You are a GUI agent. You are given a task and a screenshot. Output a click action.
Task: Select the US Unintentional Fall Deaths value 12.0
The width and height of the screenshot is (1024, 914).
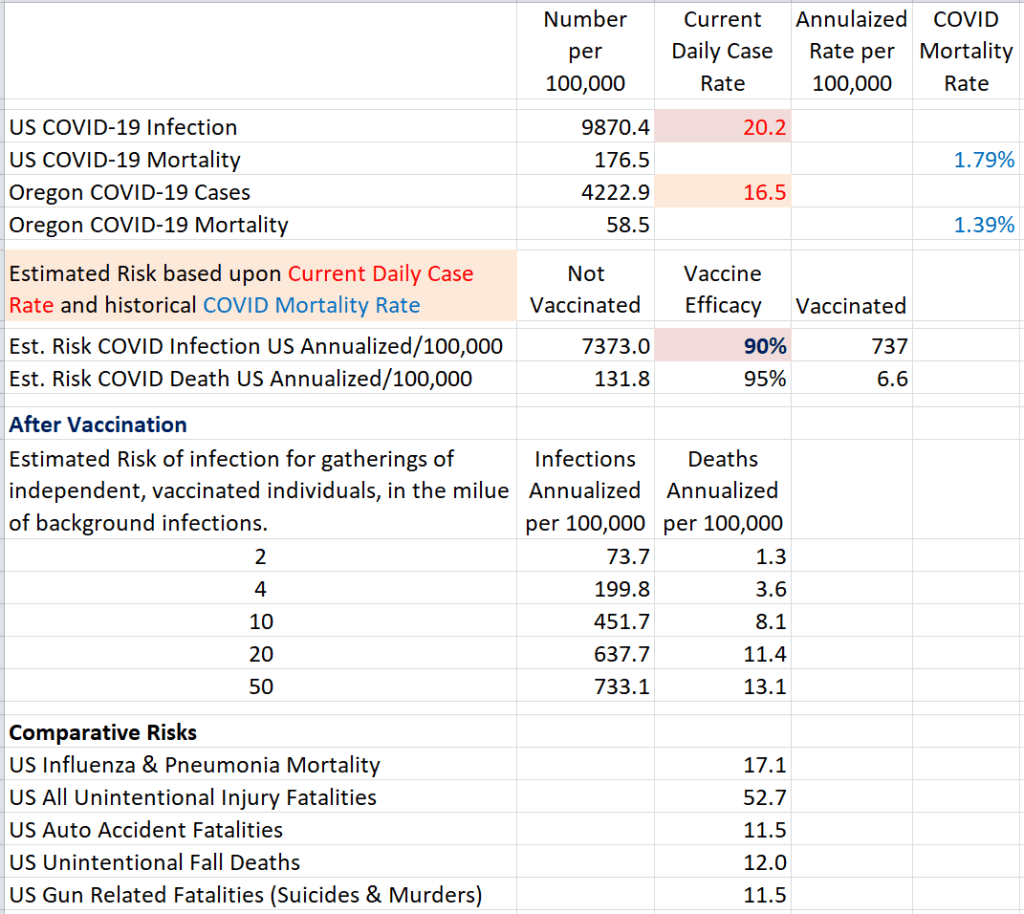coord(722,862)
